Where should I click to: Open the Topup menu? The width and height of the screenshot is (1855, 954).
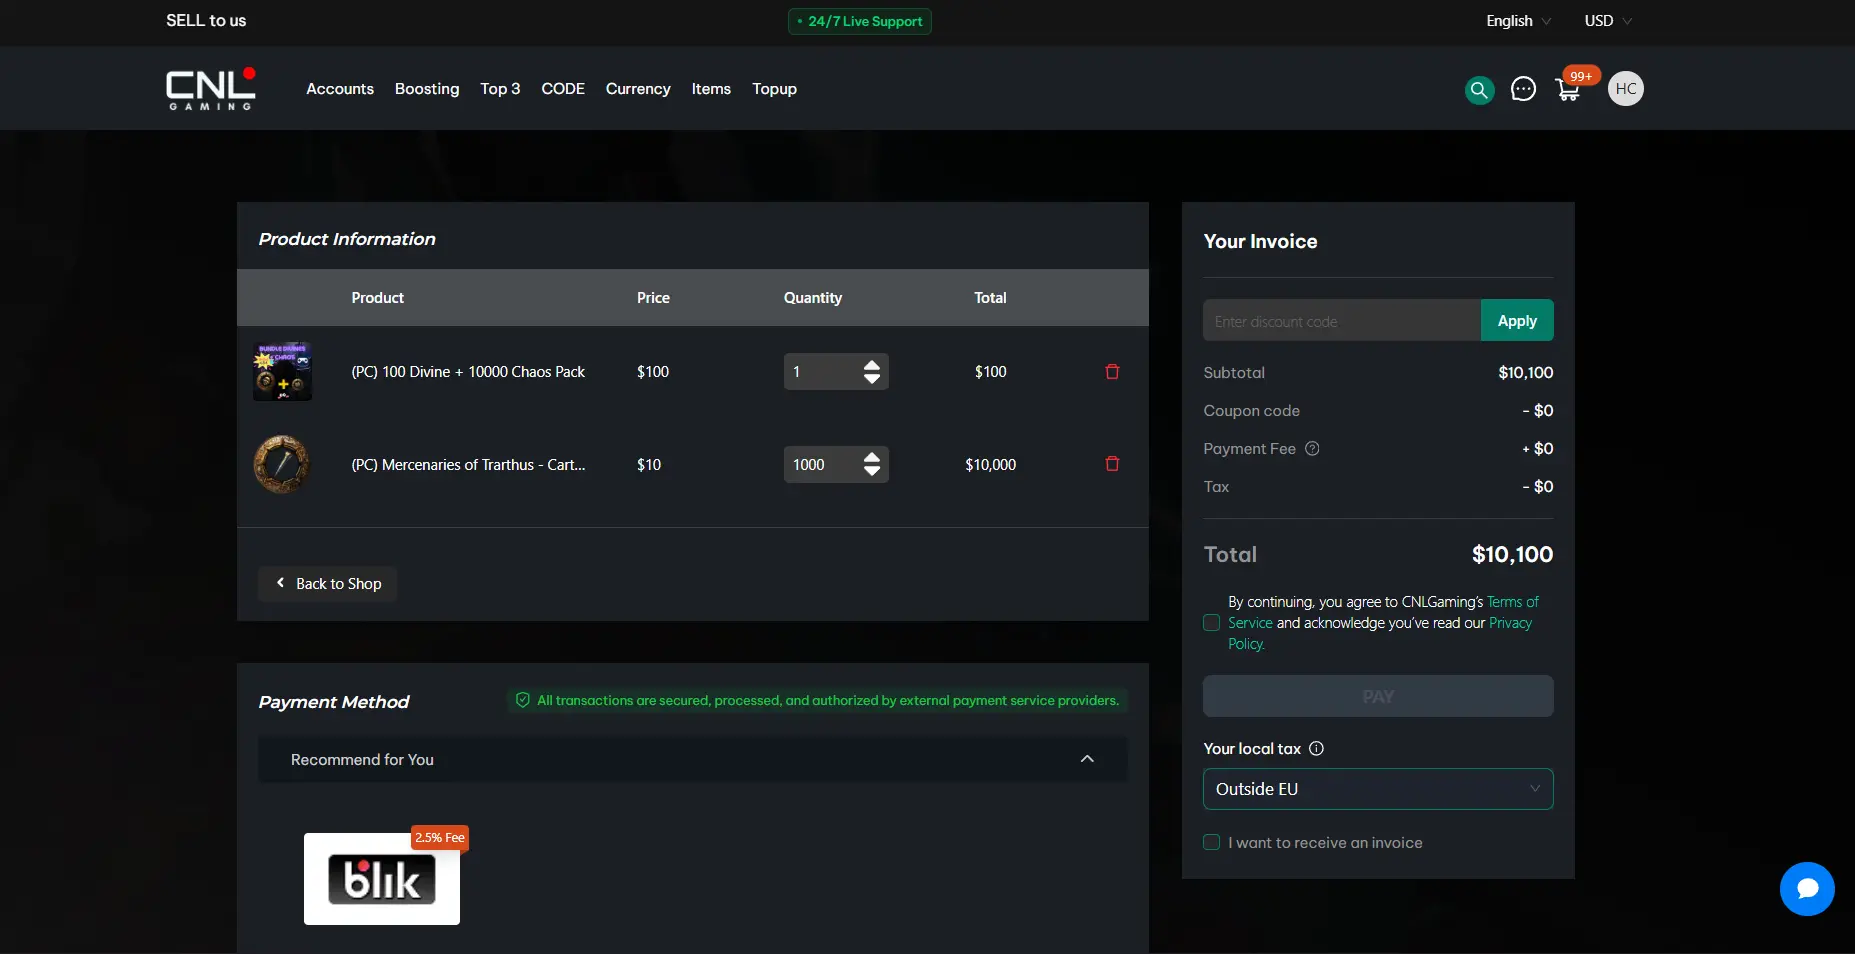(x=775, y=89)
